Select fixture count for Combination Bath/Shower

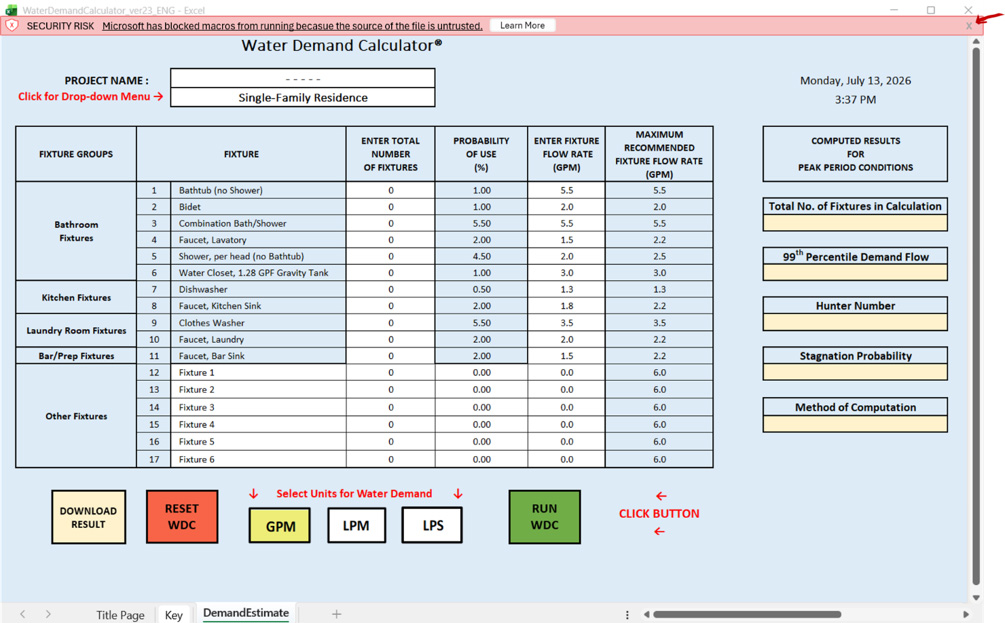point(390,224)
